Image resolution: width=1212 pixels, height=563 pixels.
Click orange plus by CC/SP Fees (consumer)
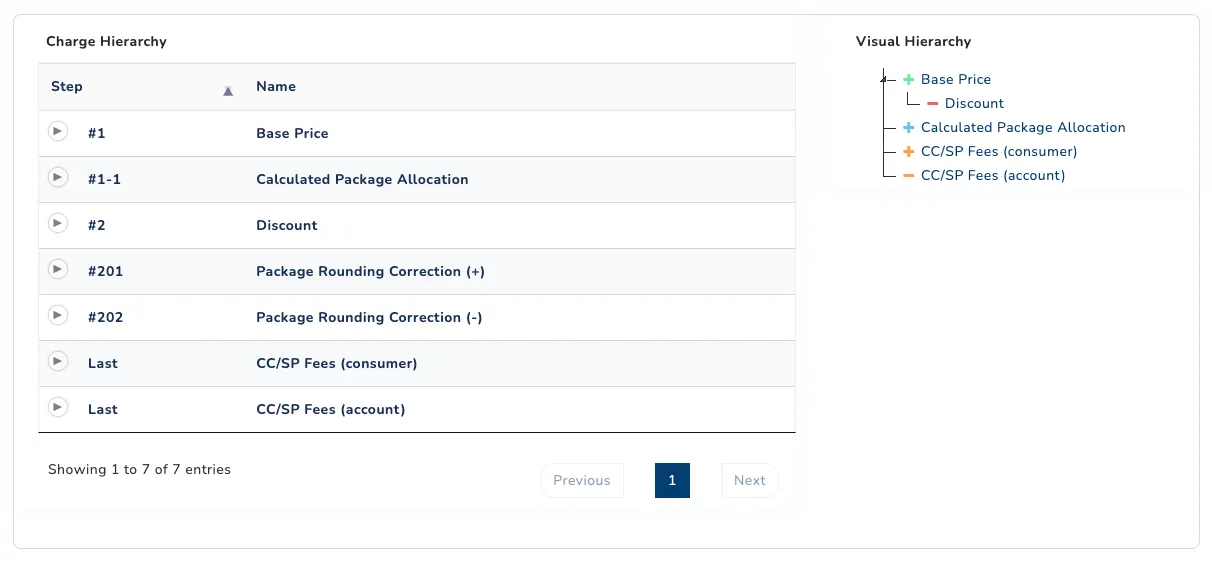909,151
